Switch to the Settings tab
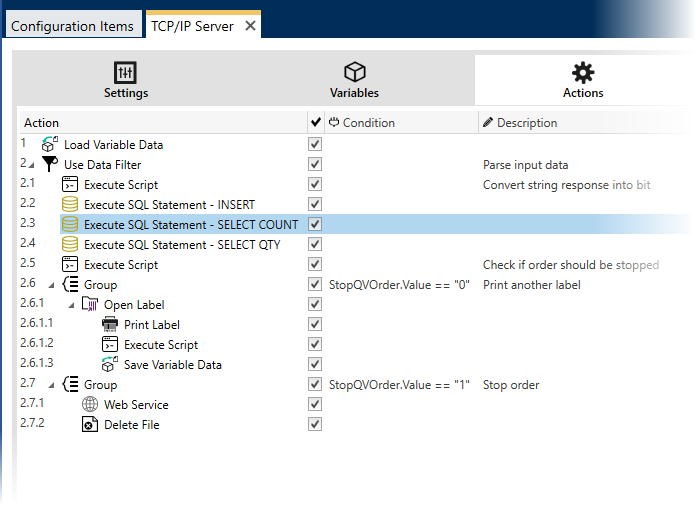Image resolution: width=696 pixels, height=505 pixels. [x=126, y=81]
